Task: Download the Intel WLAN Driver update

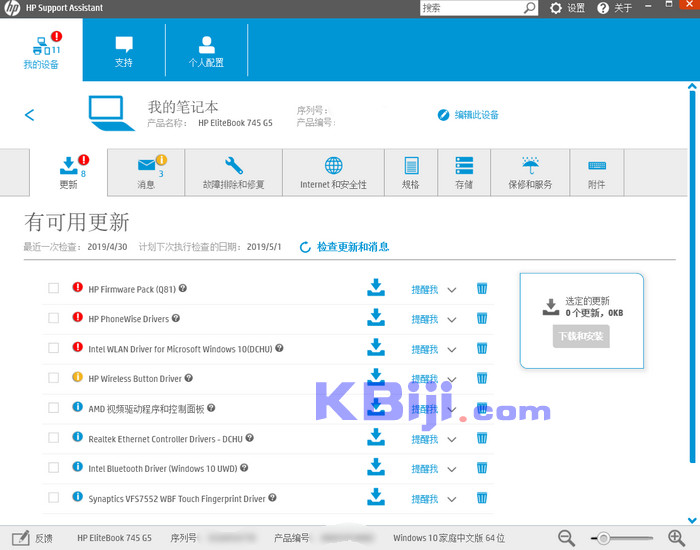Action: point(376,347)
